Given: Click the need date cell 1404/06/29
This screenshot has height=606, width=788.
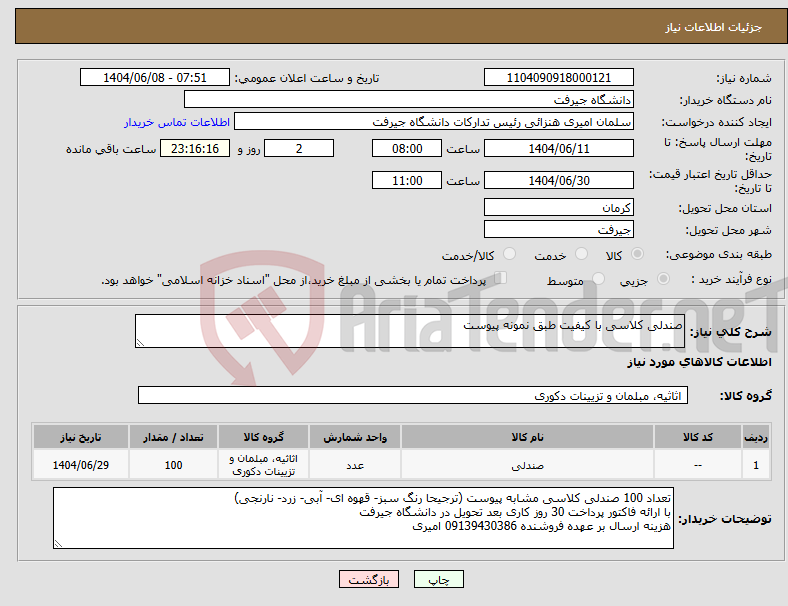Looking at the screenshot, I should 81,465.
